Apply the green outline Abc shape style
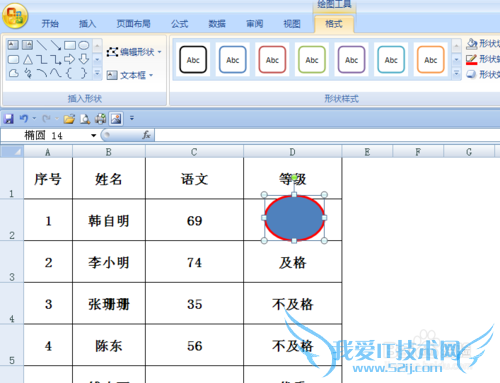Viewport: 500px width, 383px height. pos(312,60)
